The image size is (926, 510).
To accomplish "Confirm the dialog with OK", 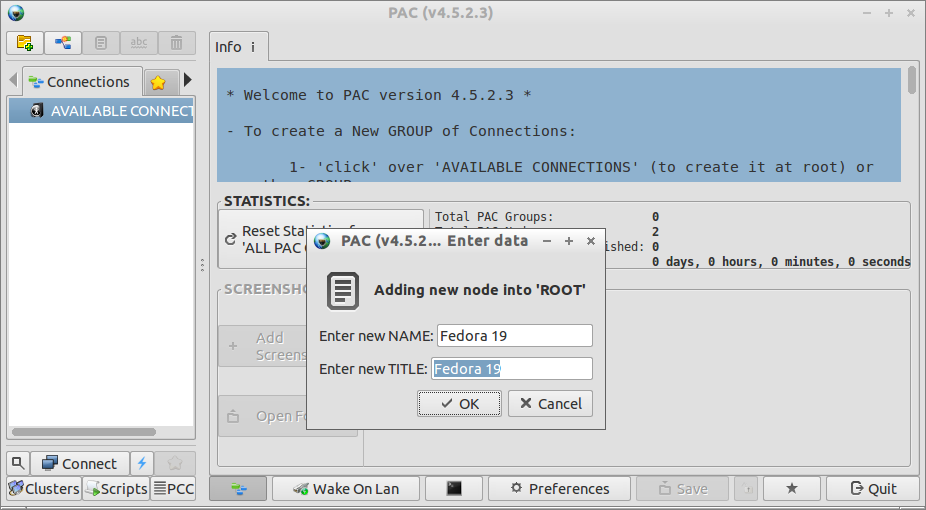I will point(459,403).
